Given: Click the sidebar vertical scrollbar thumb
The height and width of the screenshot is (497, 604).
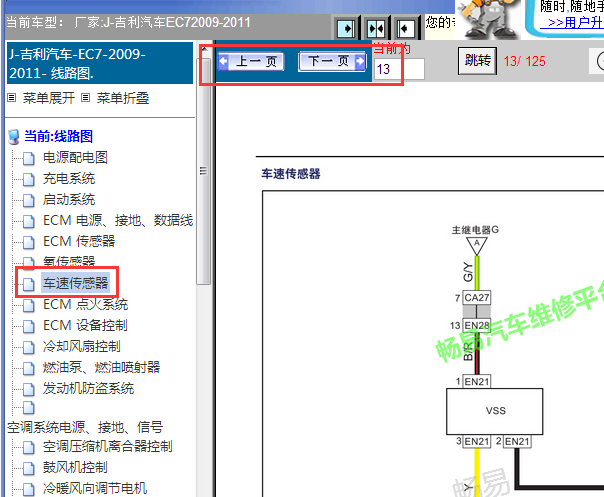Looking at the screenshot, I should (204, 171).
